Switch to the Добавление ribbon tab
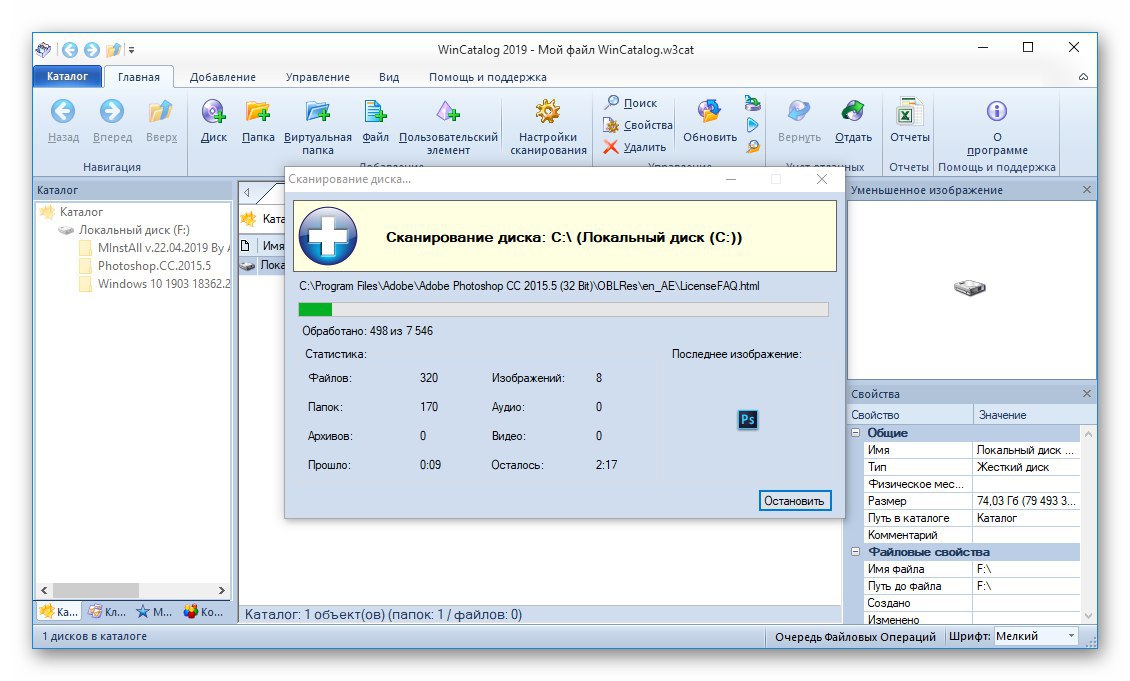The width and height of the screenshot is (1130, 681). (x=223, y=77)
